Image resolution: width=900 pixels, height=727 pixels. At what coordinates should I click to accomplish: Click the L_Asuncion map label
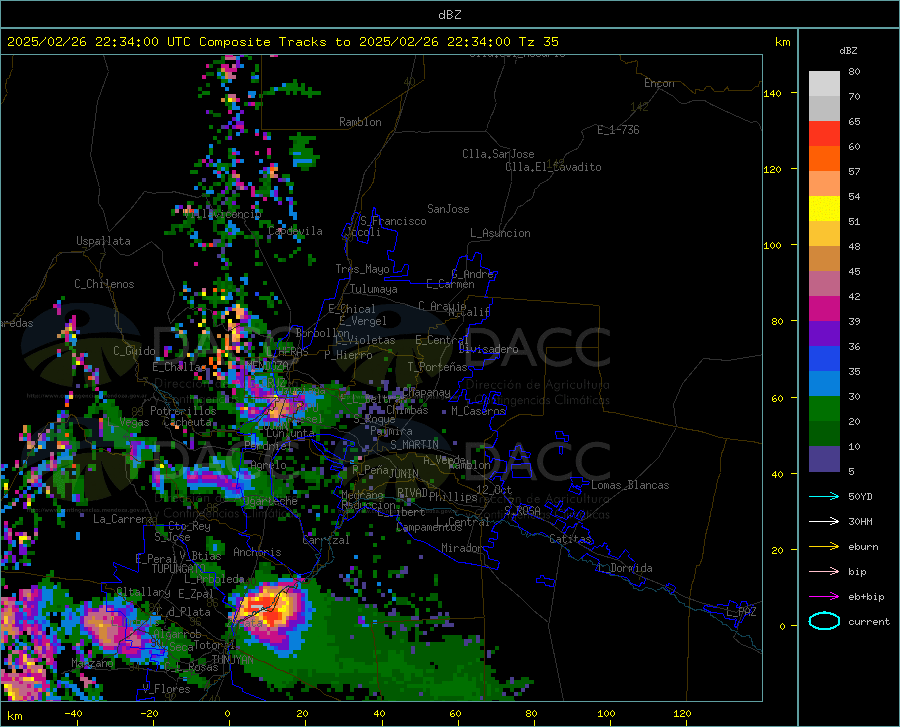pos(500,233)
